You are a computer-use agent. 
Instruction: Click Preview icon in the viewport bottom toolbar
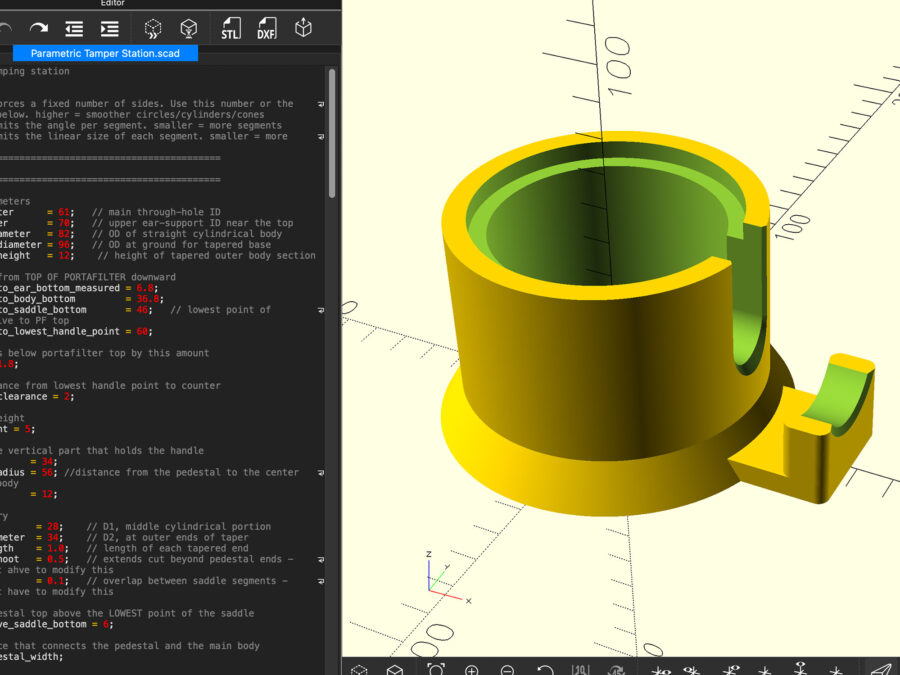(359, 669)
